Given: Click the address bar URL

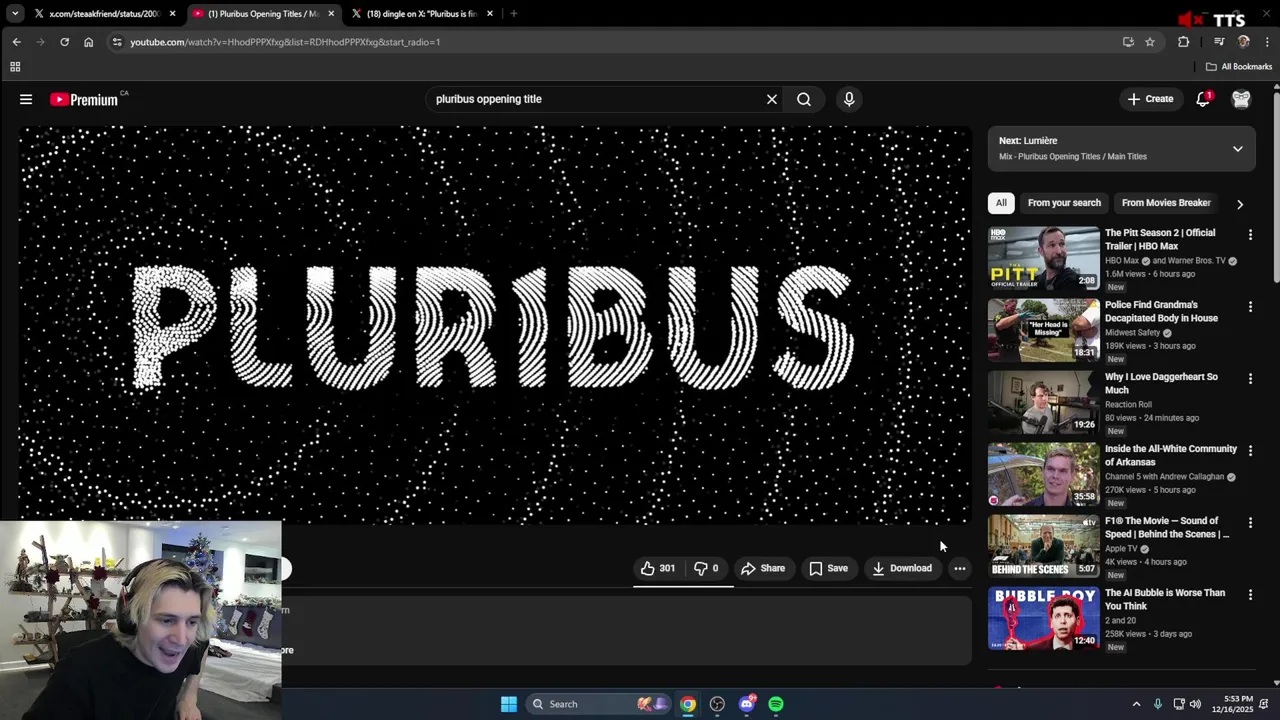Looking at the screenshot, I should click(285, 42).
